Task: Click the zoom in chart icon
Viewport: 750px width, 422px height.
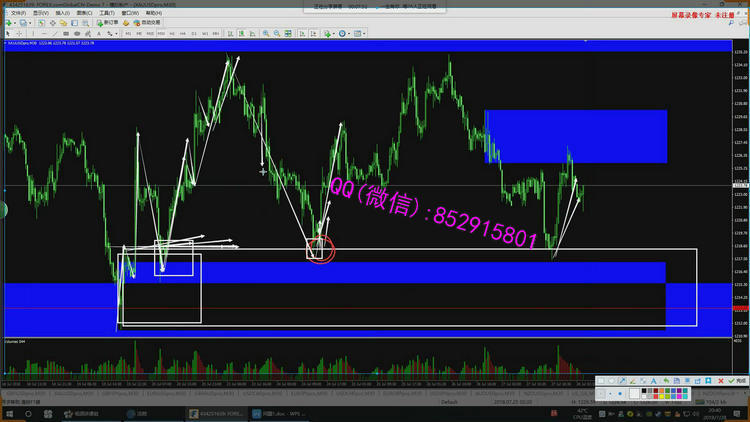Action: click(265, 33)
